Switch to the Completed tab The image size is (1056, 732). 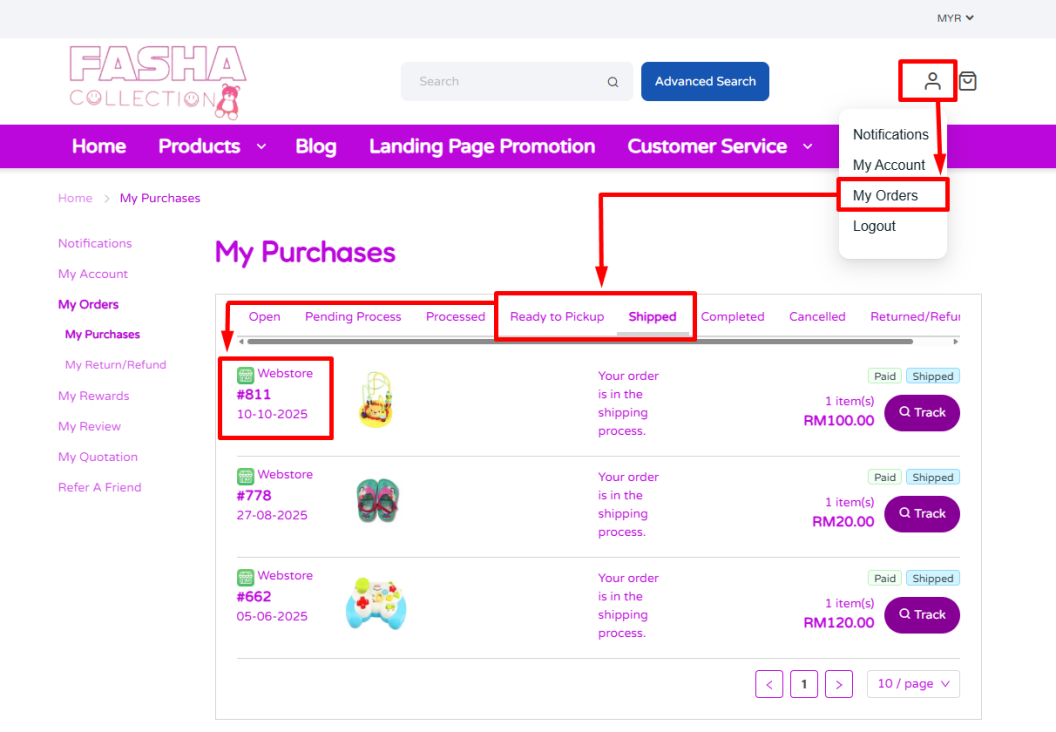732,317
